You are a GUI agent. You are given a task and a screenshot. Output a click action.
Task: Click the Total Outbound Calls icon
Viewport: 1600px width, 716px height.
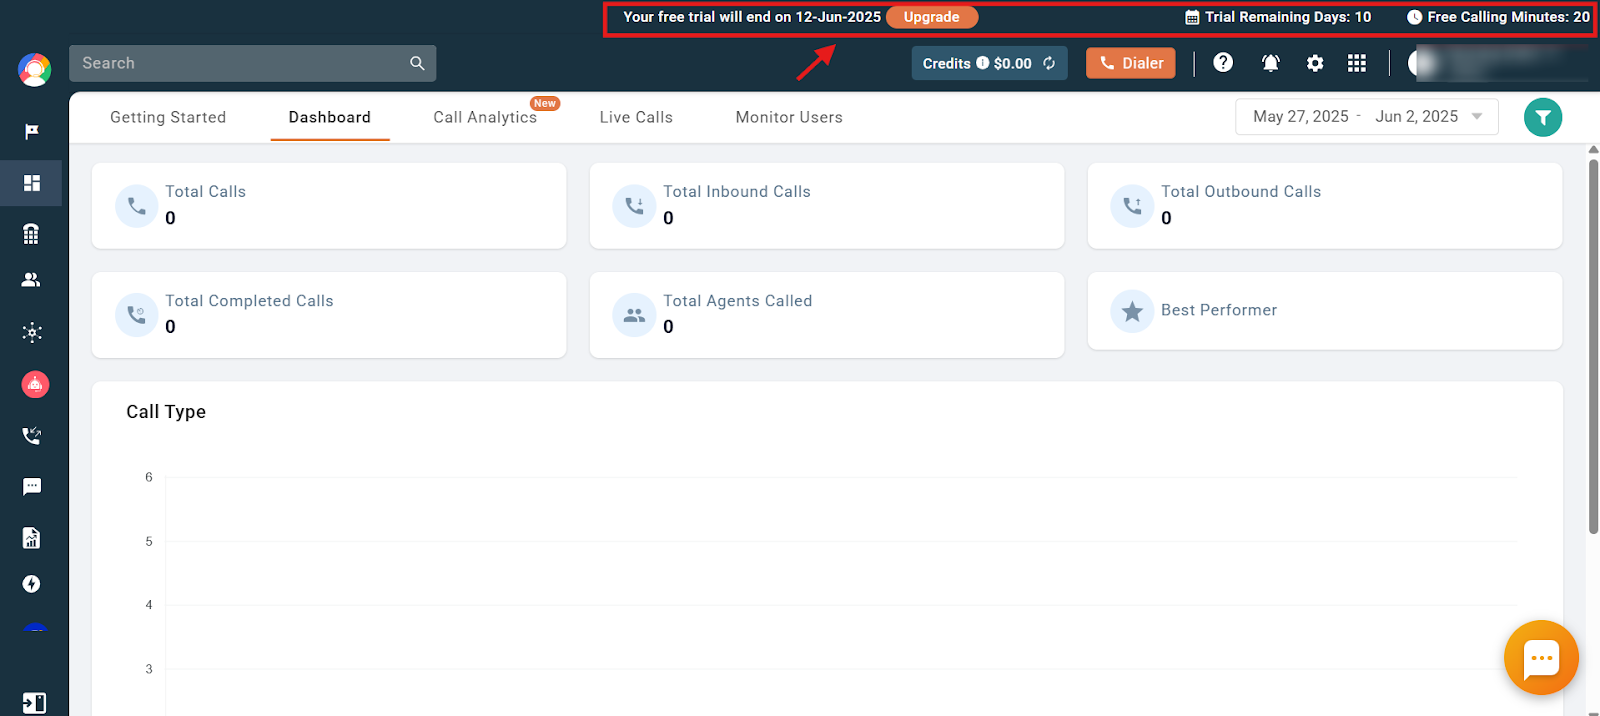click(x=1132, y=206)
